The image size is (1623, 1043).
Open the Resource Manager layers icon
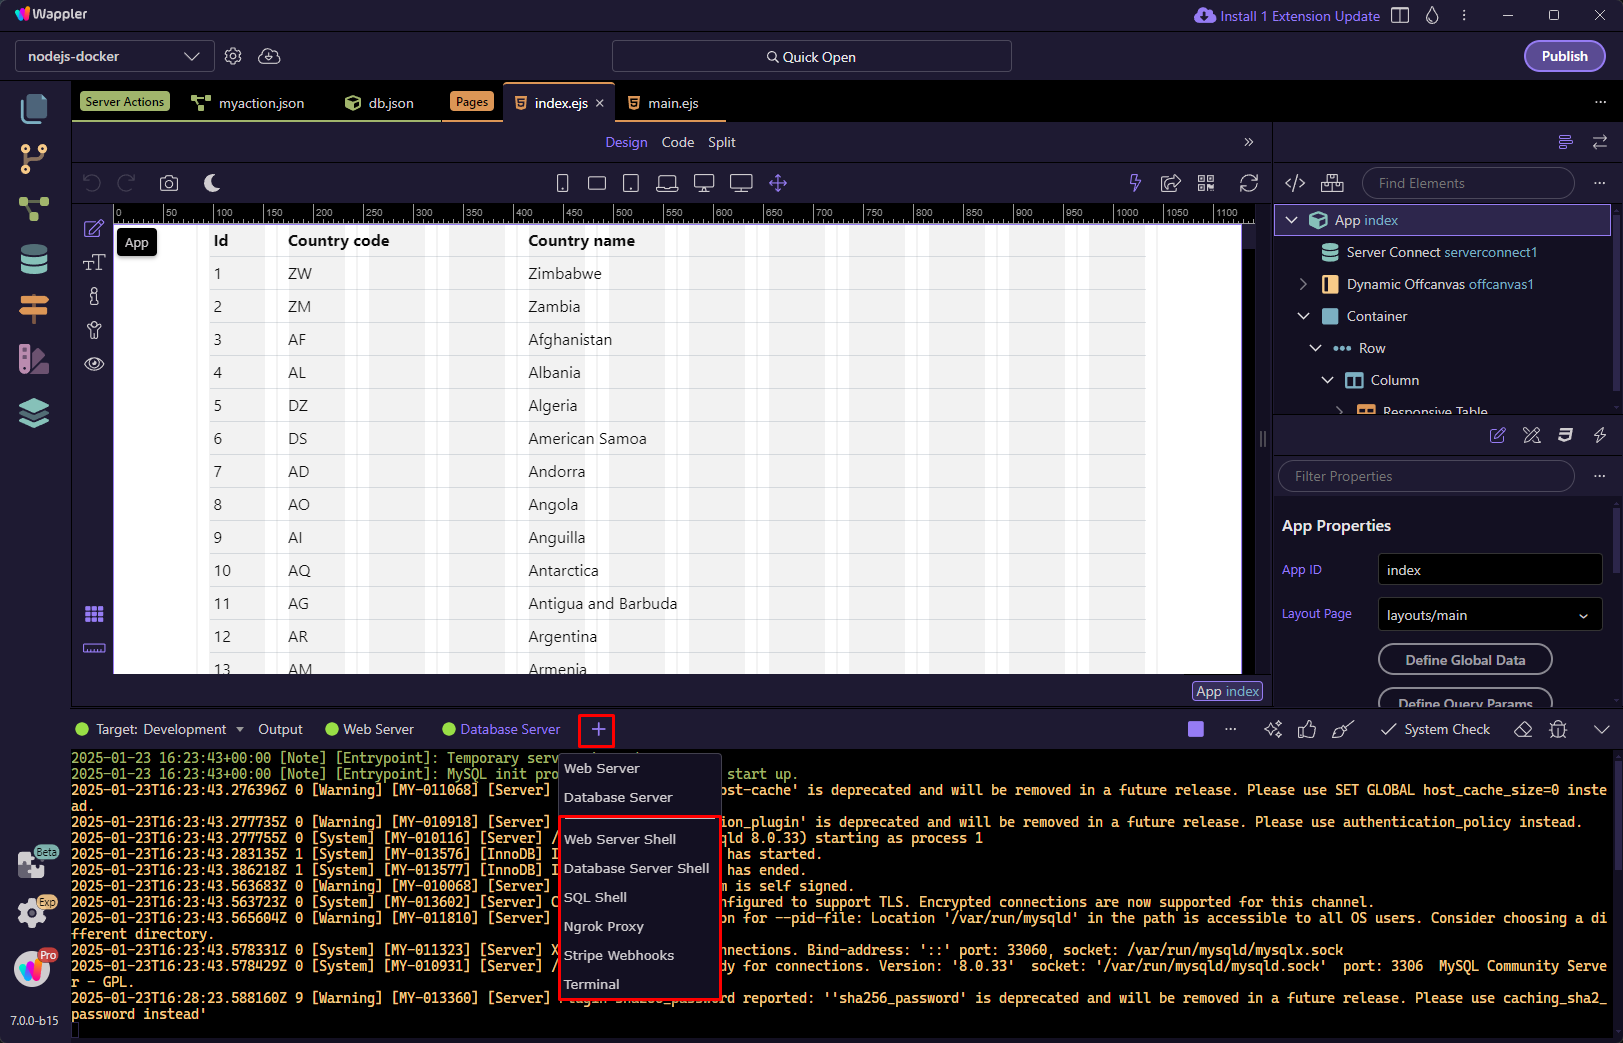pyautogui.click(x=34, y=412)
